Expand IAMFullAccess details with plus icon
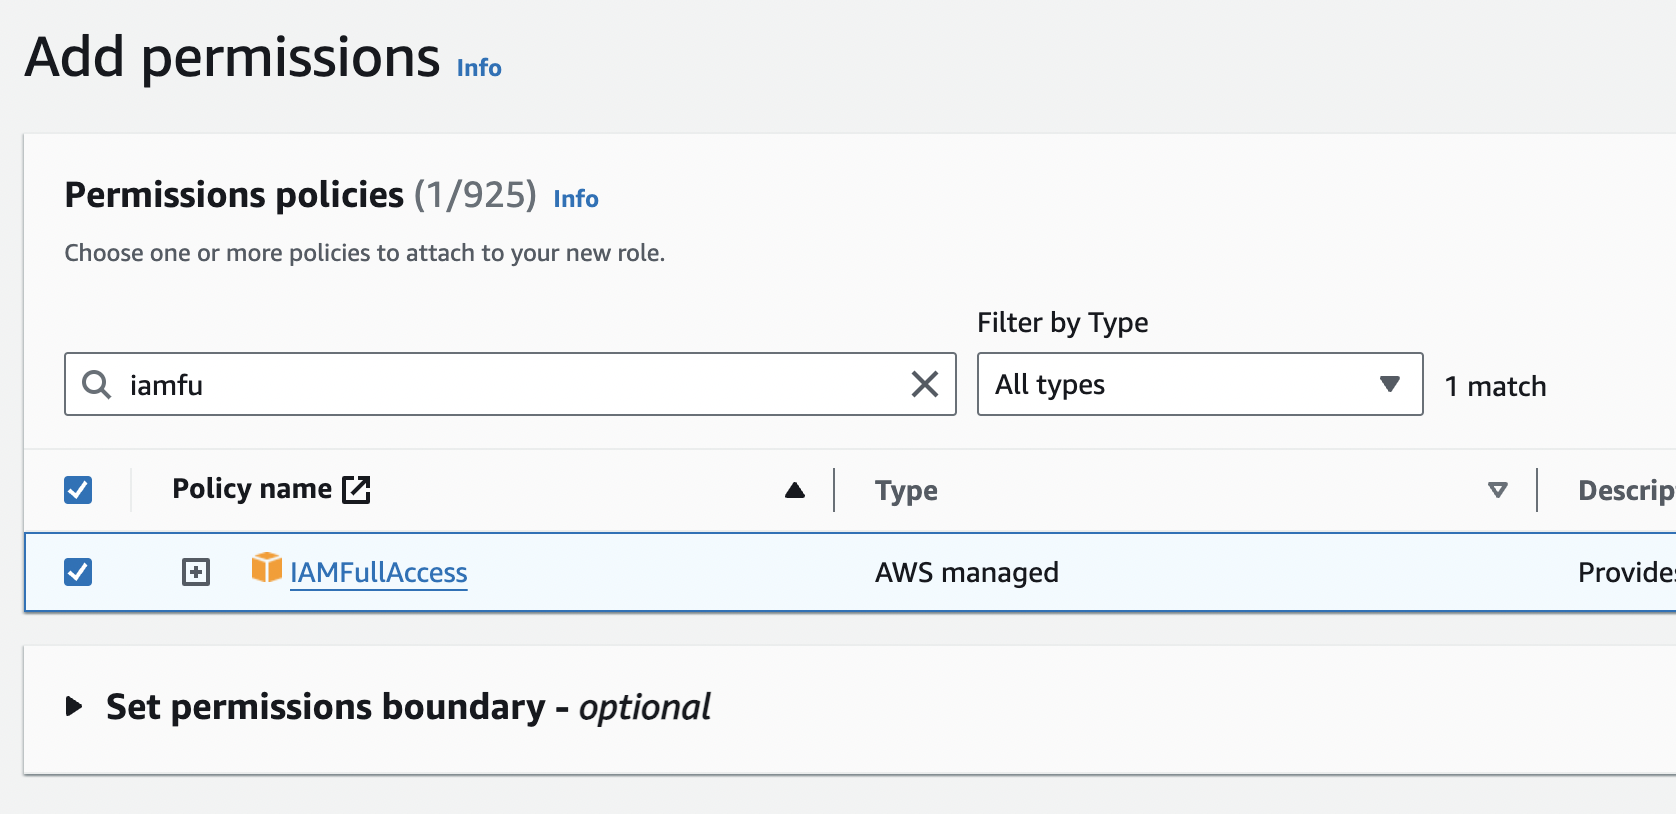 196,572
